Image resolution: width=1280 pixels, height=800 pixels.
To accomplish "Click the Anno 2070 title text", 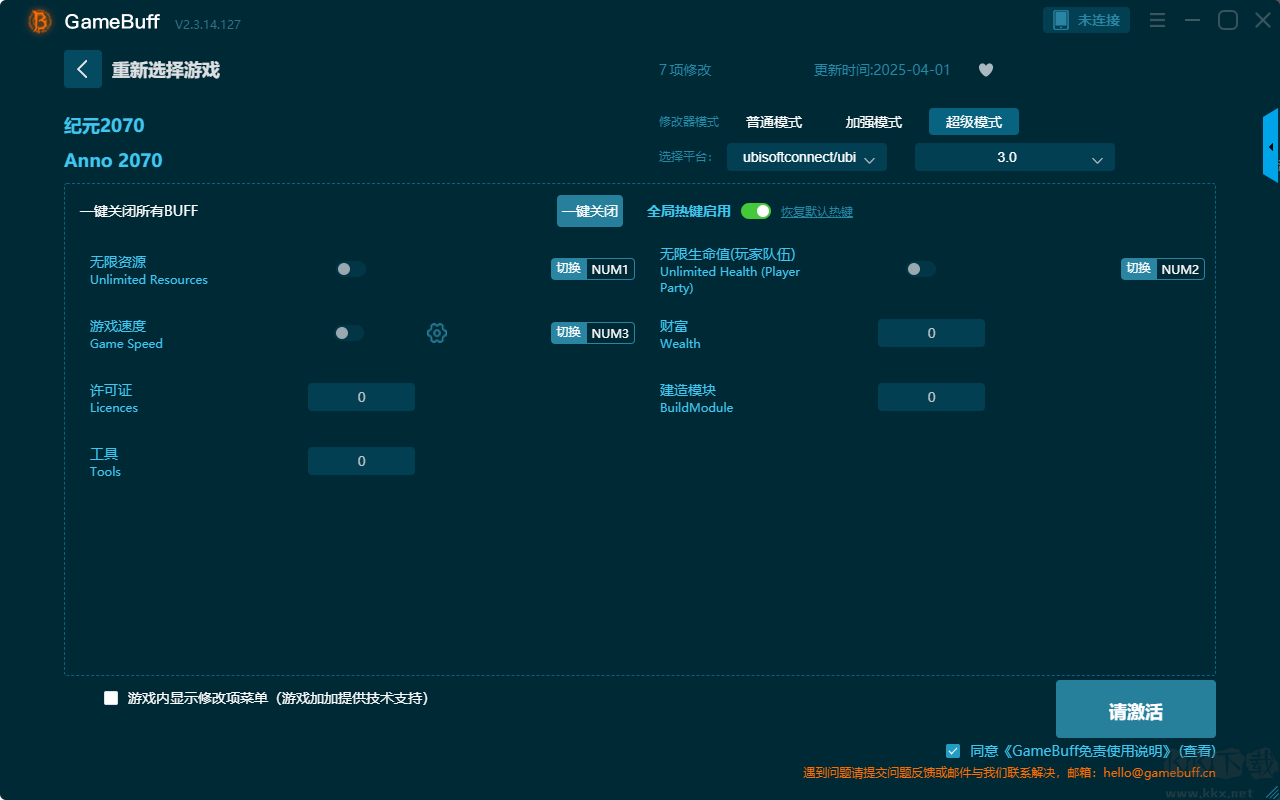I will [113, 160].
